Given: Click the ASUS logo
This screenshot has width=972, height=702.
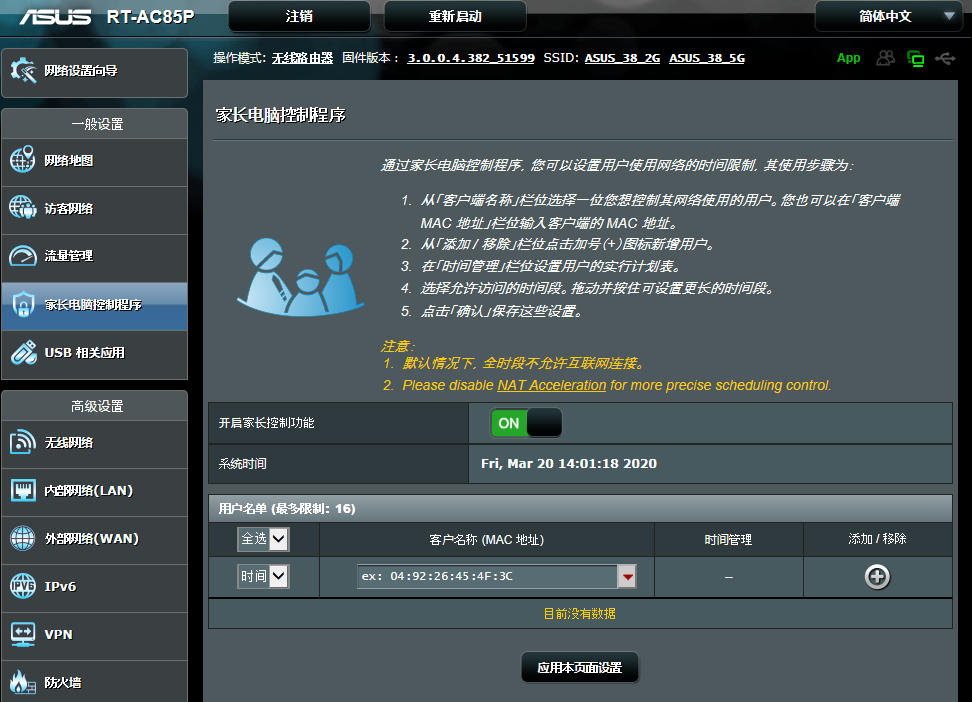Looking at the screenshot, I should click(x=56, y=17).
